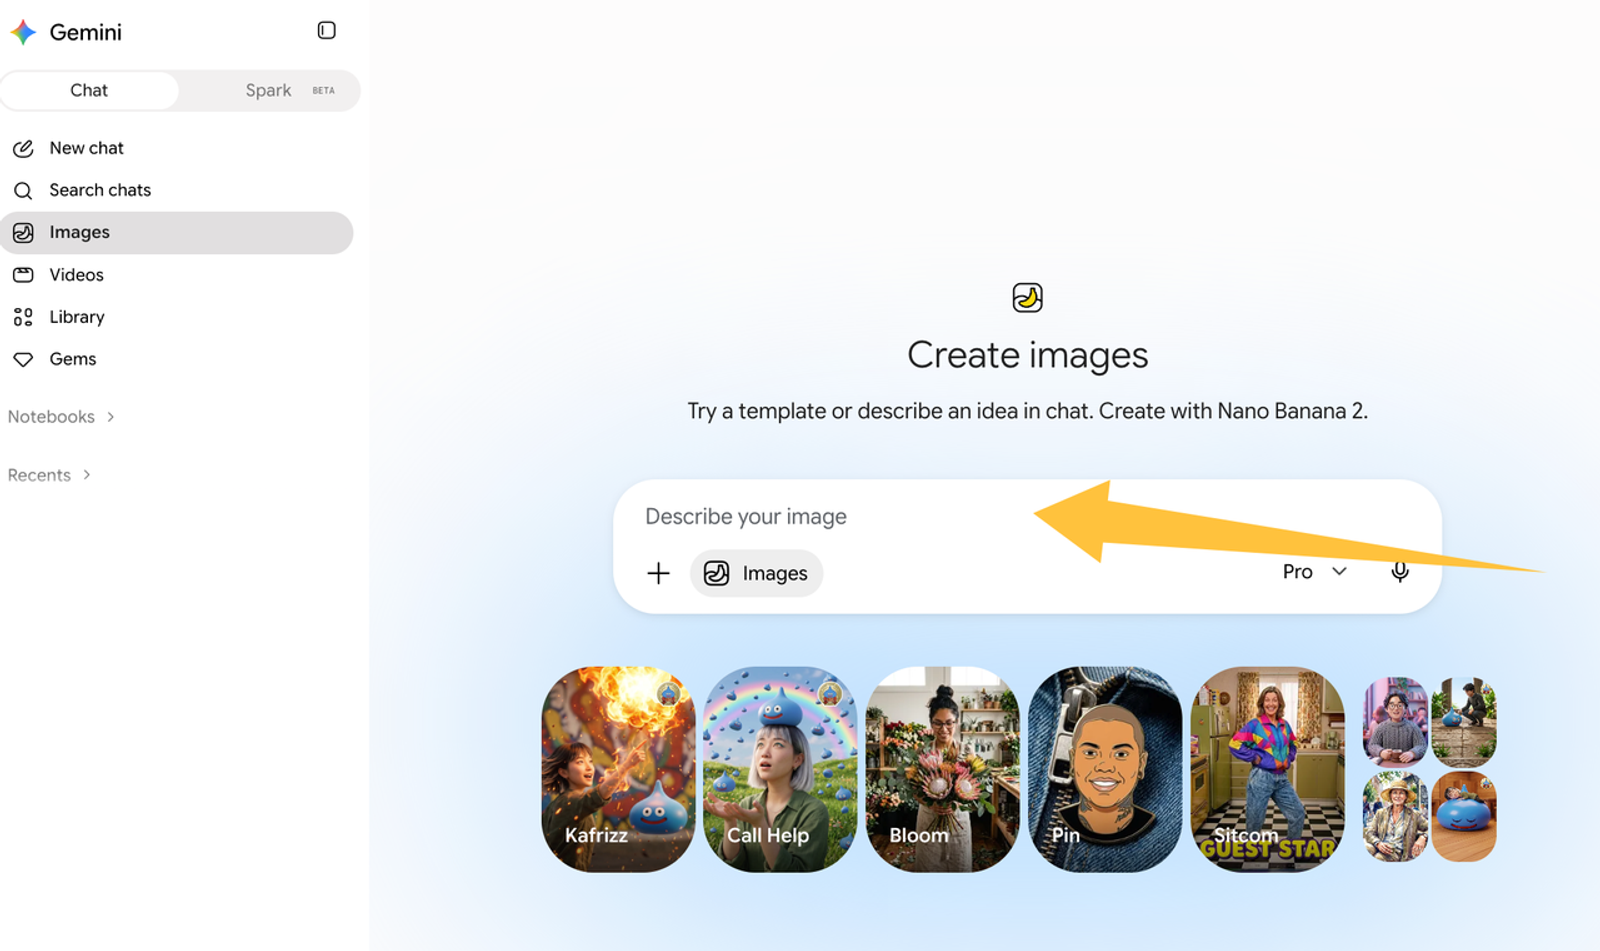Click the Gemini title text
This screenshot has height=951, width=1600.
point(86,32)
